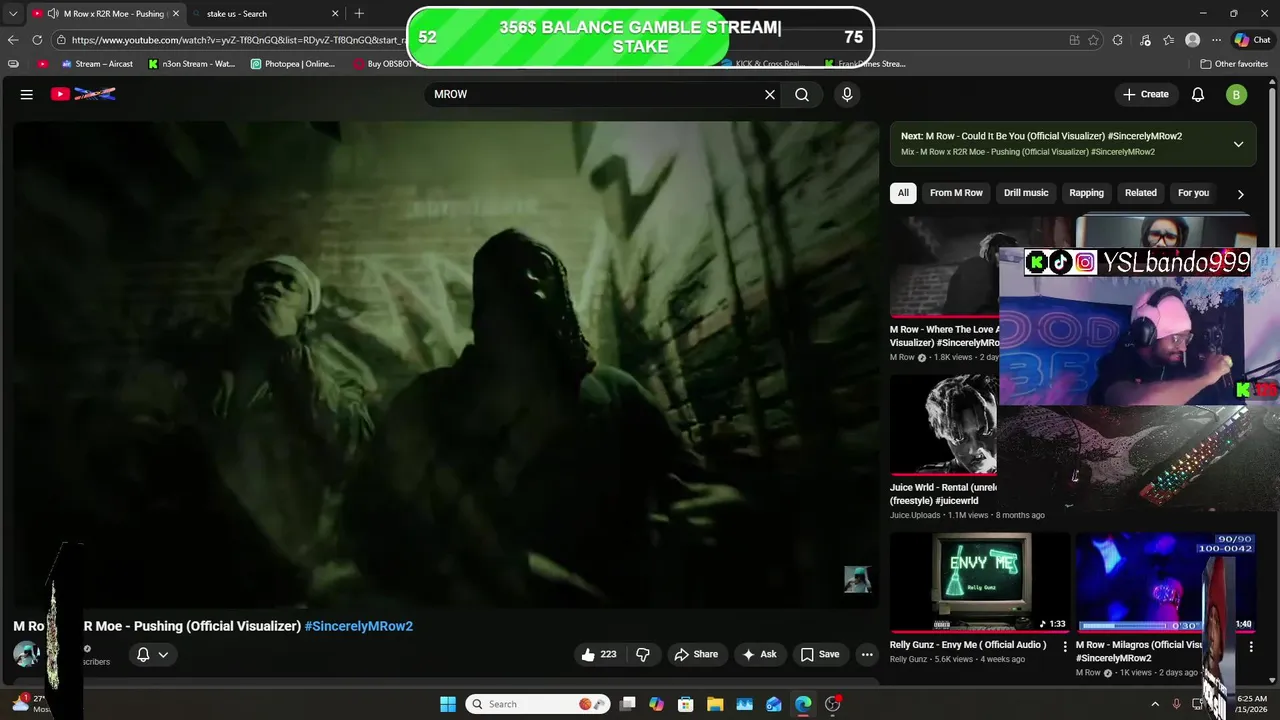Screen dimensions: 1280x720
Task: Switch to Microsoft Edge on the taskbar
Action: (x=803, y=704)
